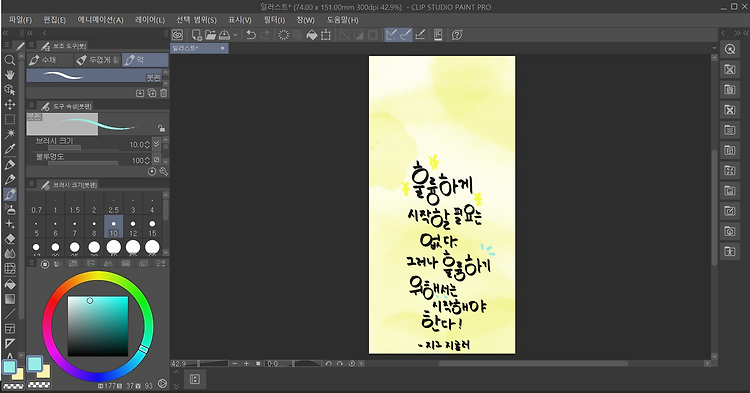Select the Zoom magnifier tool
This screenshot has width=750, height=393.
[10, 60]
